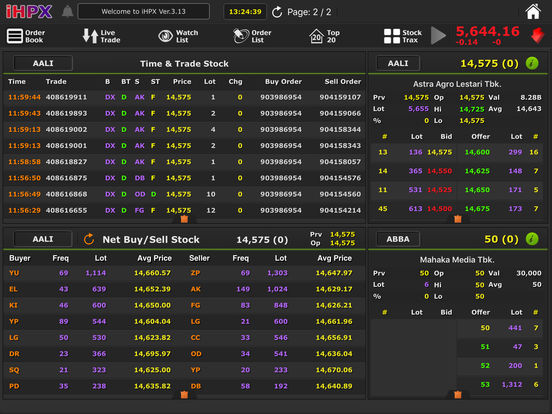
Task: Click the red composite index value 5,644.16
Action: [x=488, y=32]
